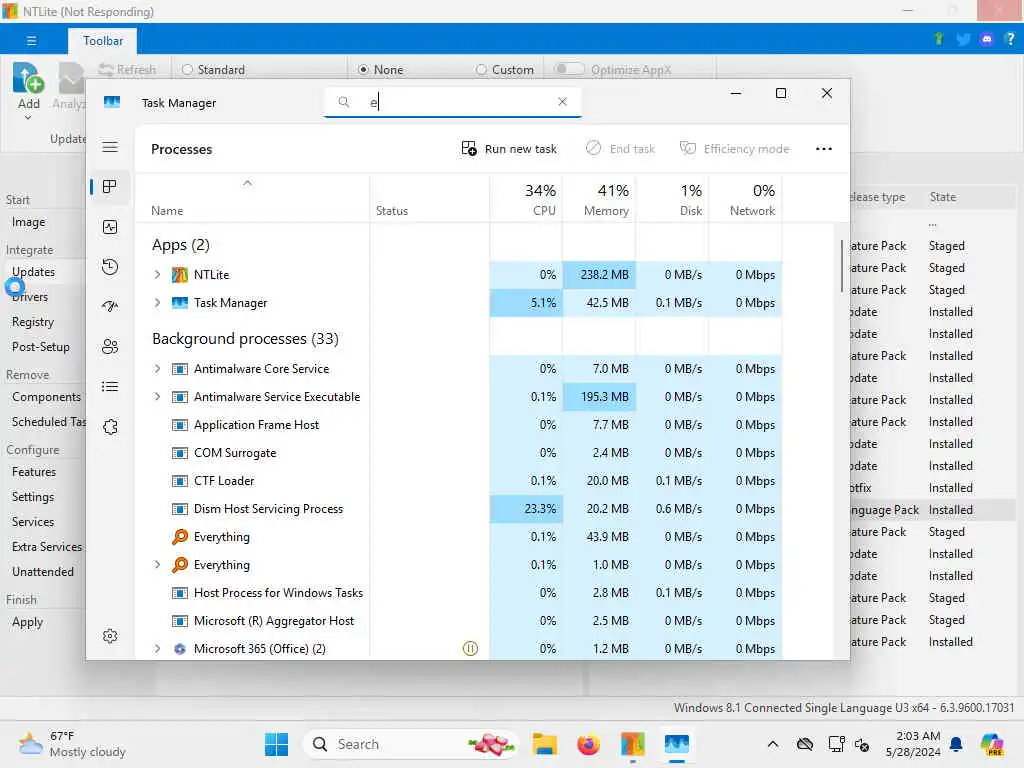Select the COM Surrogate process row

[x=459, y=453]
